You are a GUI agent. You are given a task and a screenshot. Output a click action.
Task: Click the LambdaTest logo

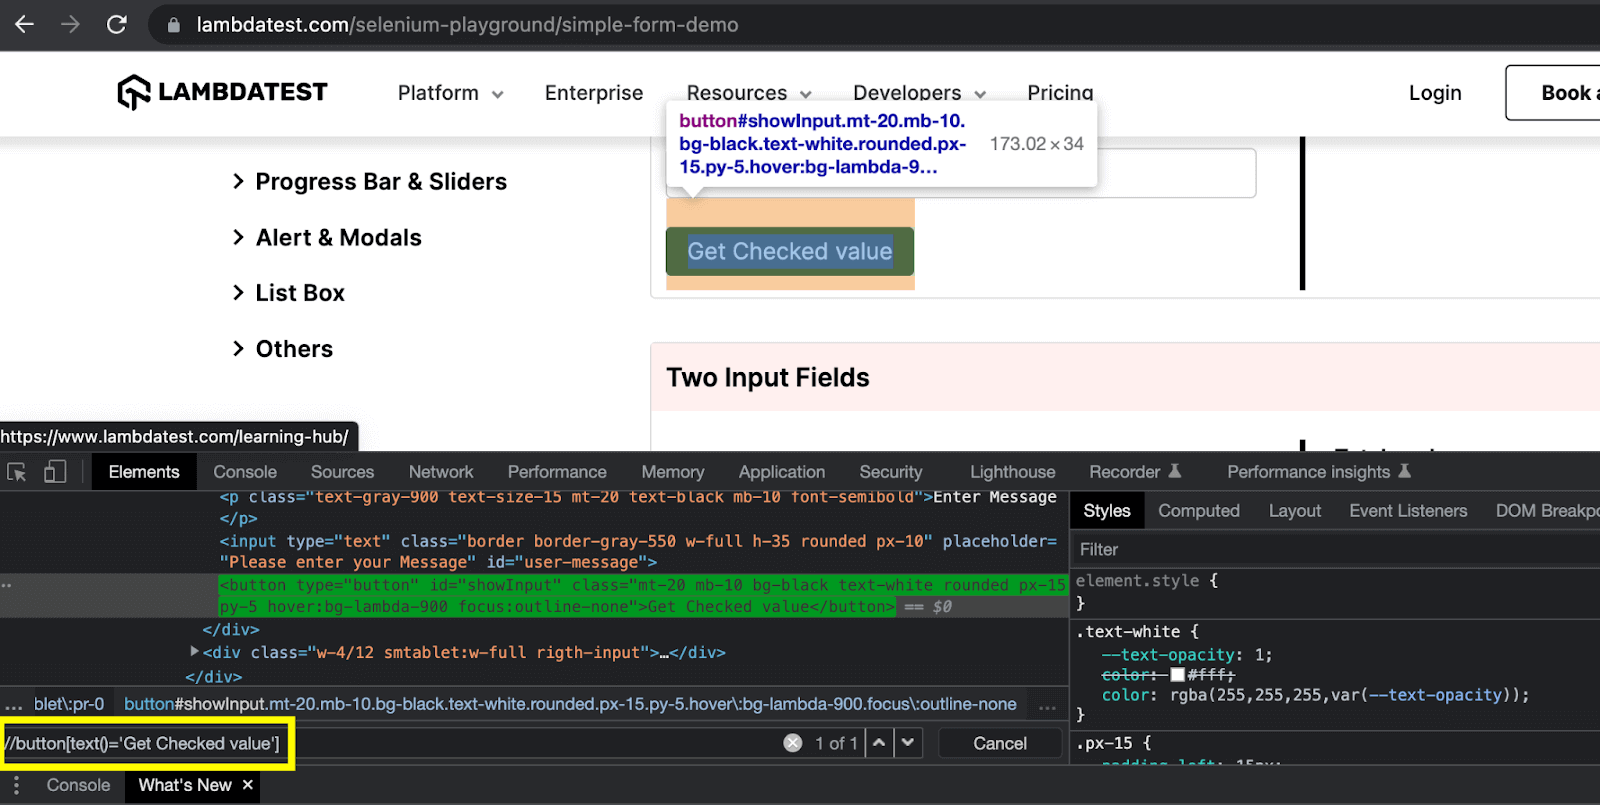(x=222, y=92)
